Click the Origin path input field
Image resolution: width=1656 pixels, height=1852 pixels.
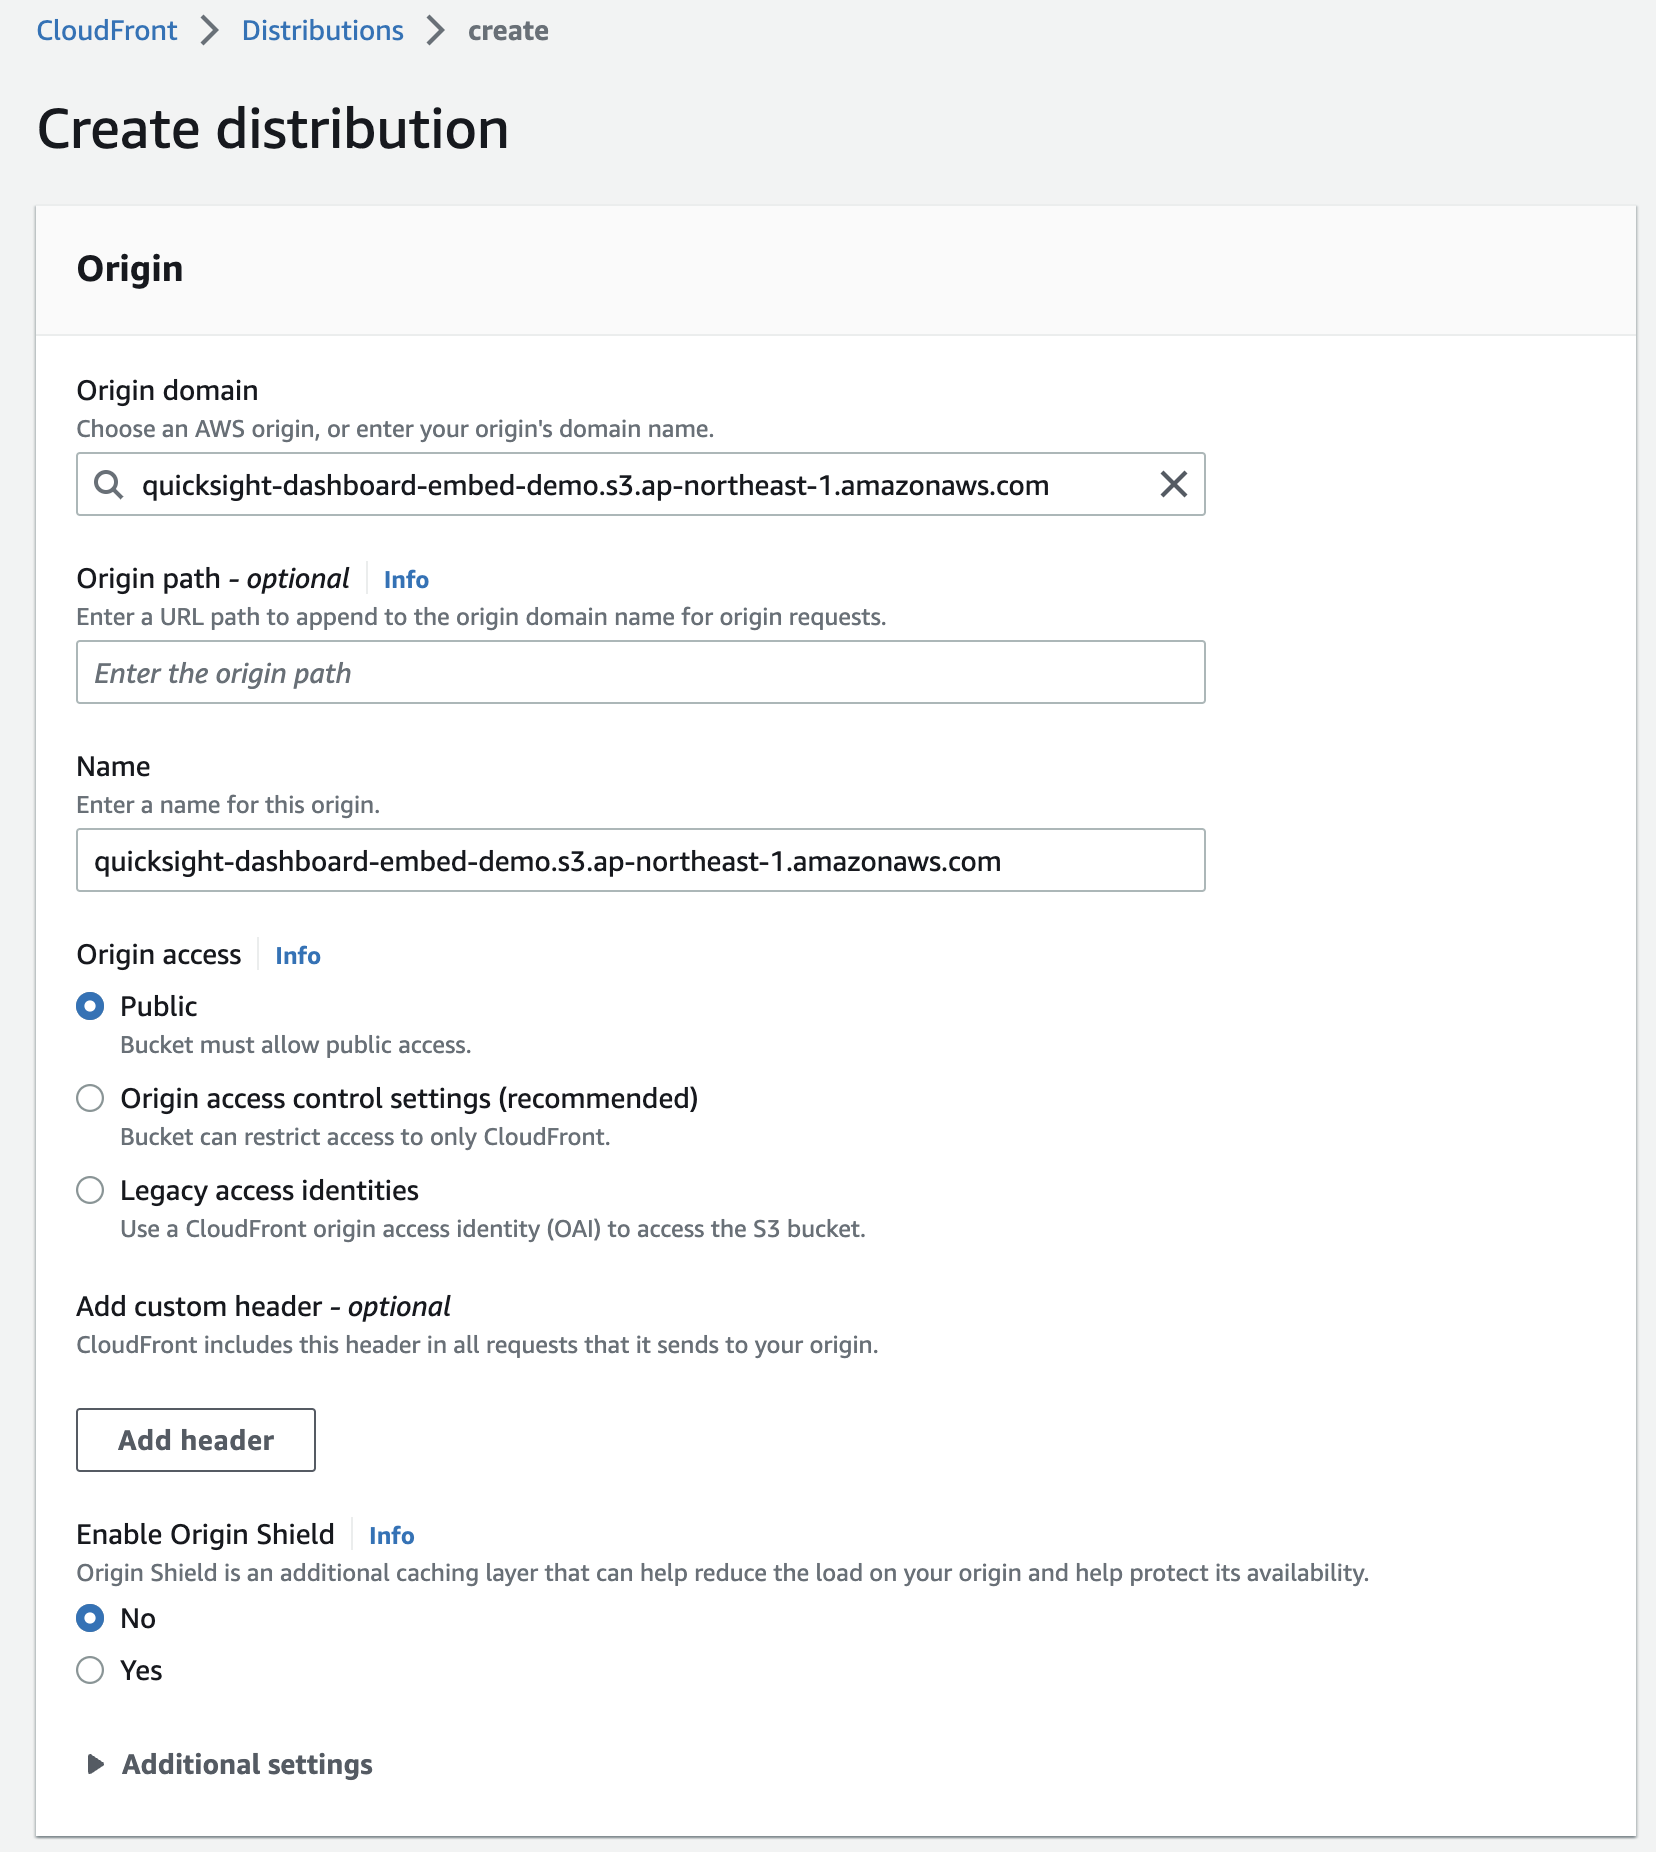641,673
